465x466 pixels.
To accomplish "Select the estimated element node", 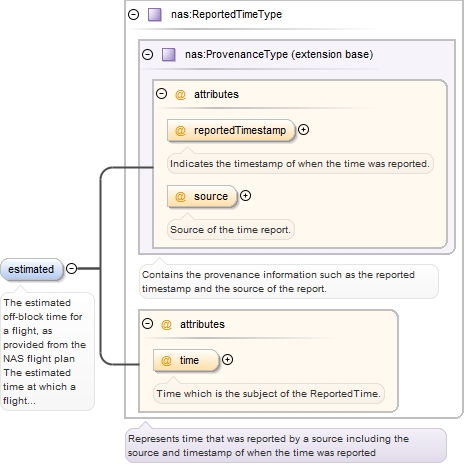I will pyautogui.click(x=32, y=269).
